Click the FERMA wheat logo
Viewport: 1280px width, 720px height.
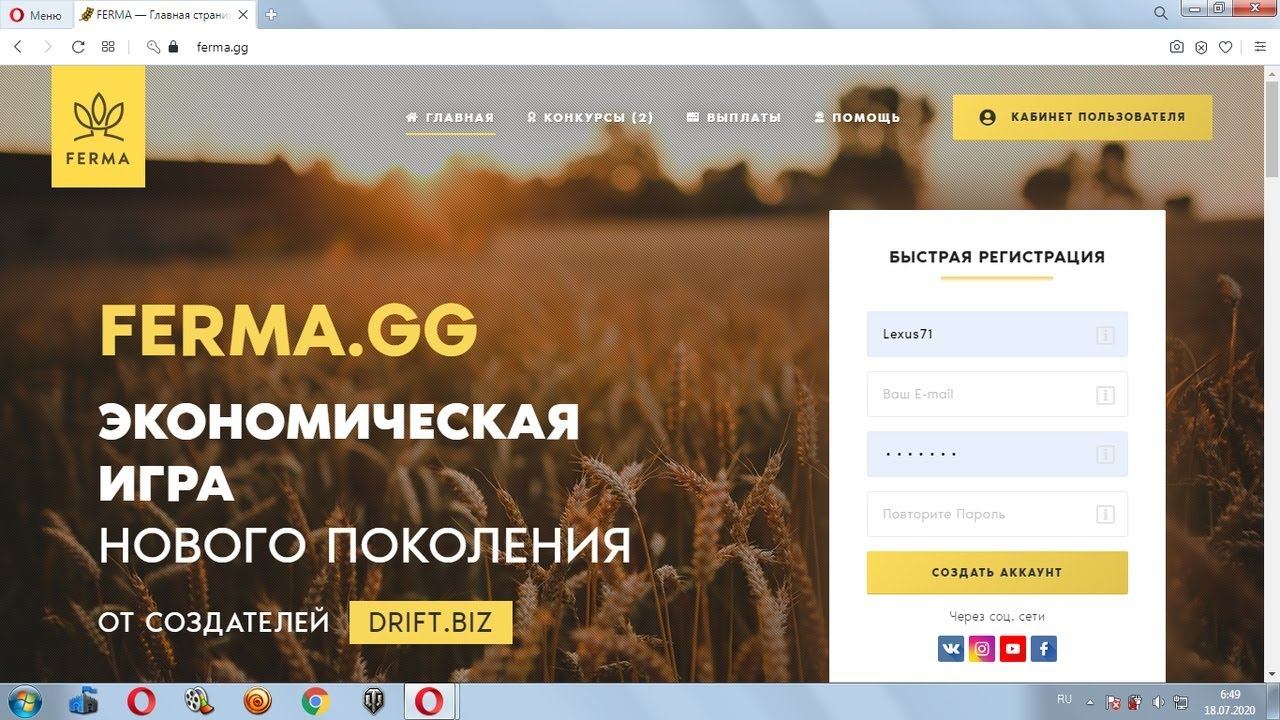pos(98,127)
